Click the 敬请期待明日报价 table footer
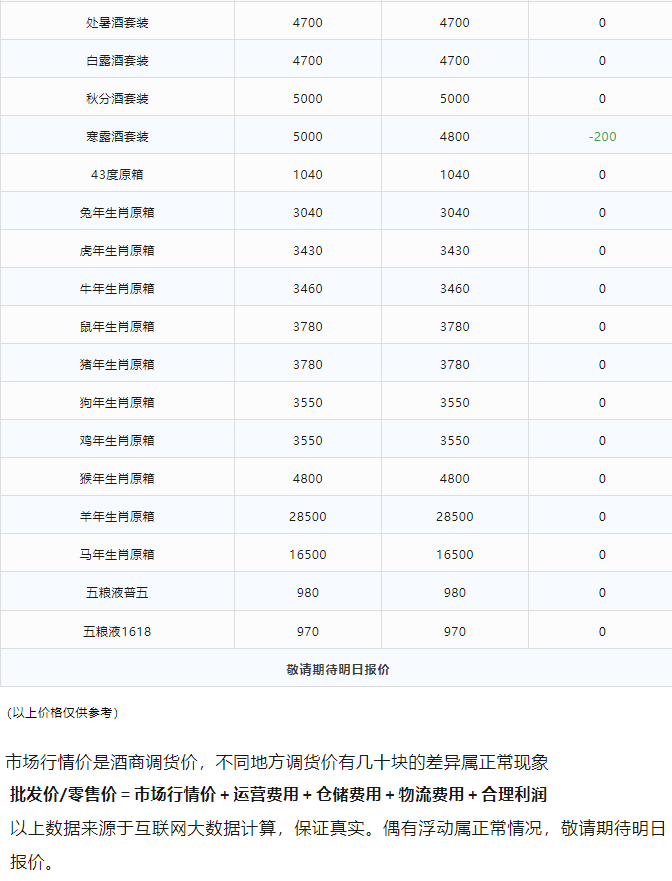The height and width of the screenshot is (881, 672). pos(338,669)
